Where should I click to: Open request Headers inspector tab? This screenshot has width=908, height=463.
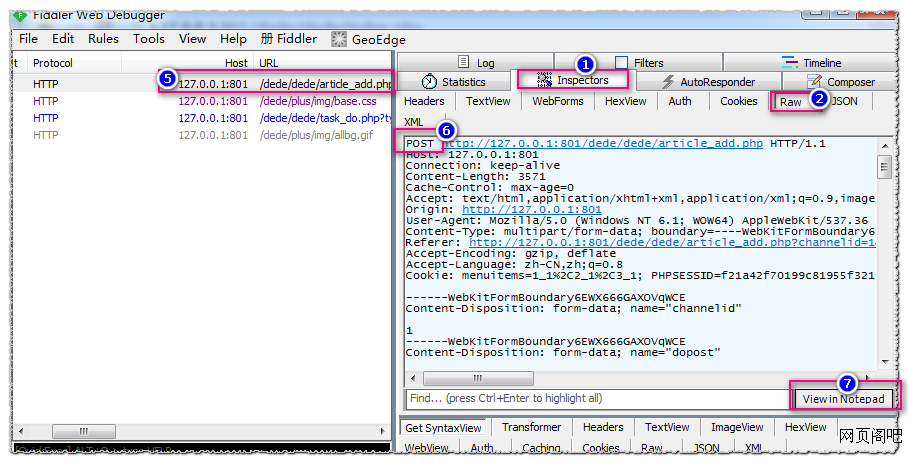pos(424,101)
